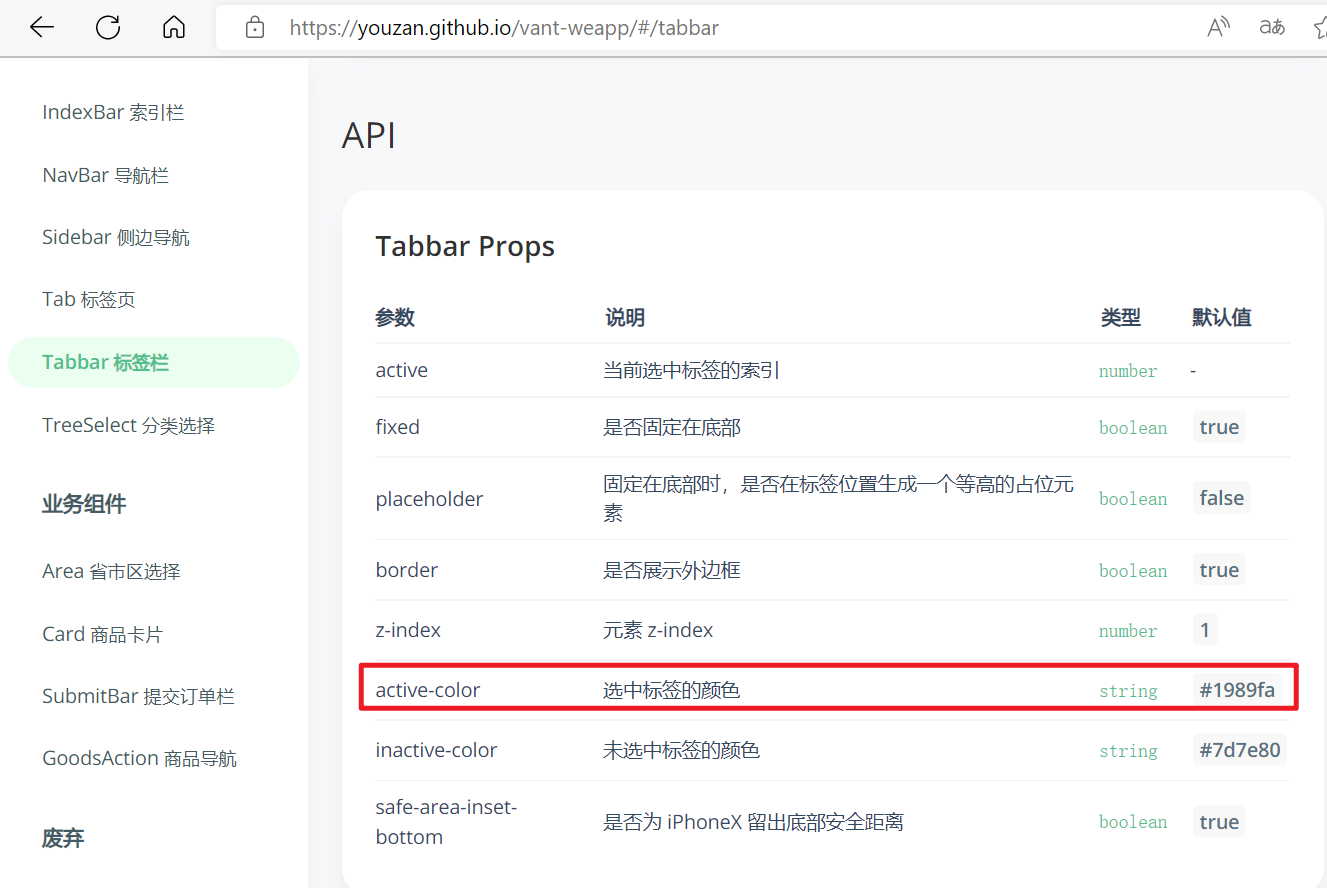The width and height of the screenshot is (1327, 888).
Task: Click the string type in active-color row
Action: pos(1128,691)
